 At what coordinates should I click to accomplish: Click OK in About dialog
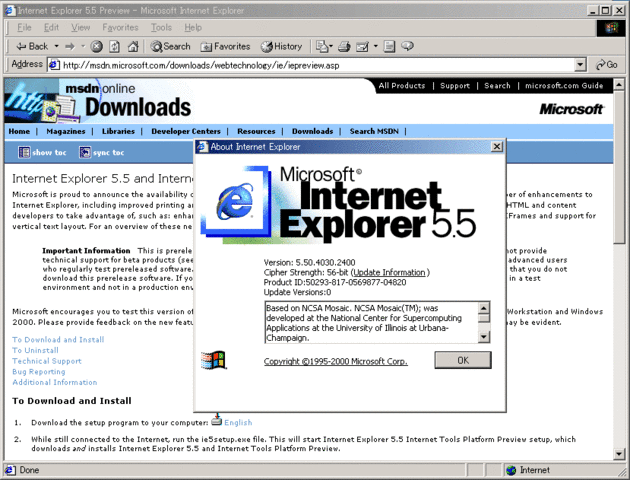pos(463,360)
